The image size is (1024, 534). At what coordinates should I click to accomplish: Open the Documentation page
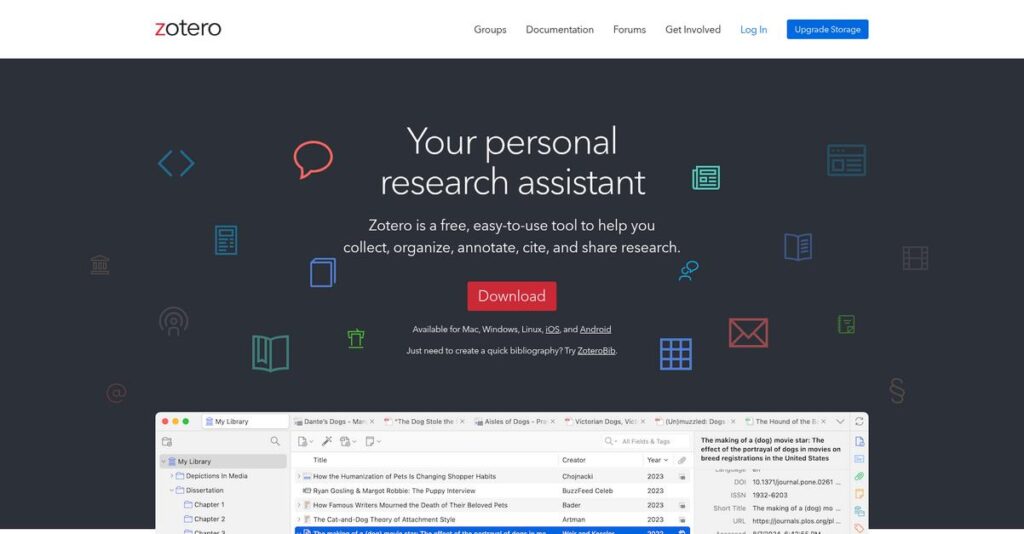[x=560, y=29]
